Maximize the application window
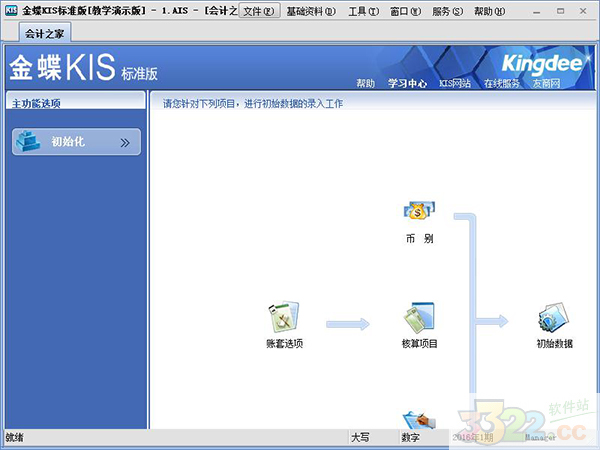This screenshot has width=600, height=450. 560,11
